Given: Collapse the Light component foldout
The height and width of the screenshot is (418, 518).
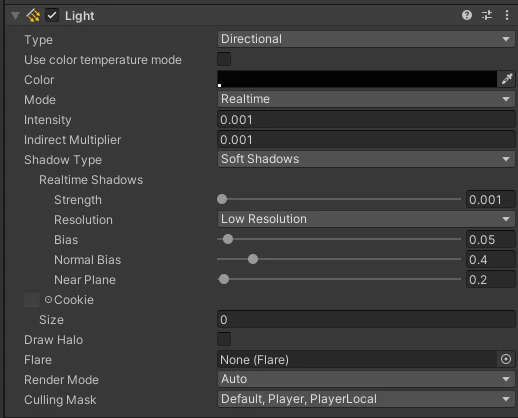Looking at the screenshot, I should [x=15, y=15].
